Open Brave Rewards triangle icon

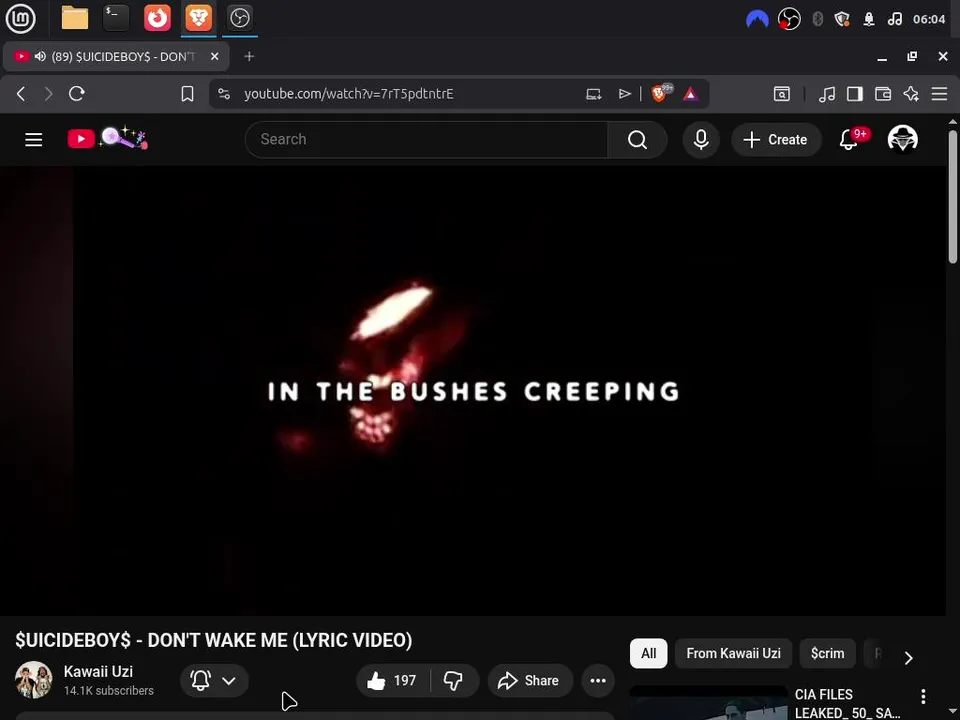[691, 94]
